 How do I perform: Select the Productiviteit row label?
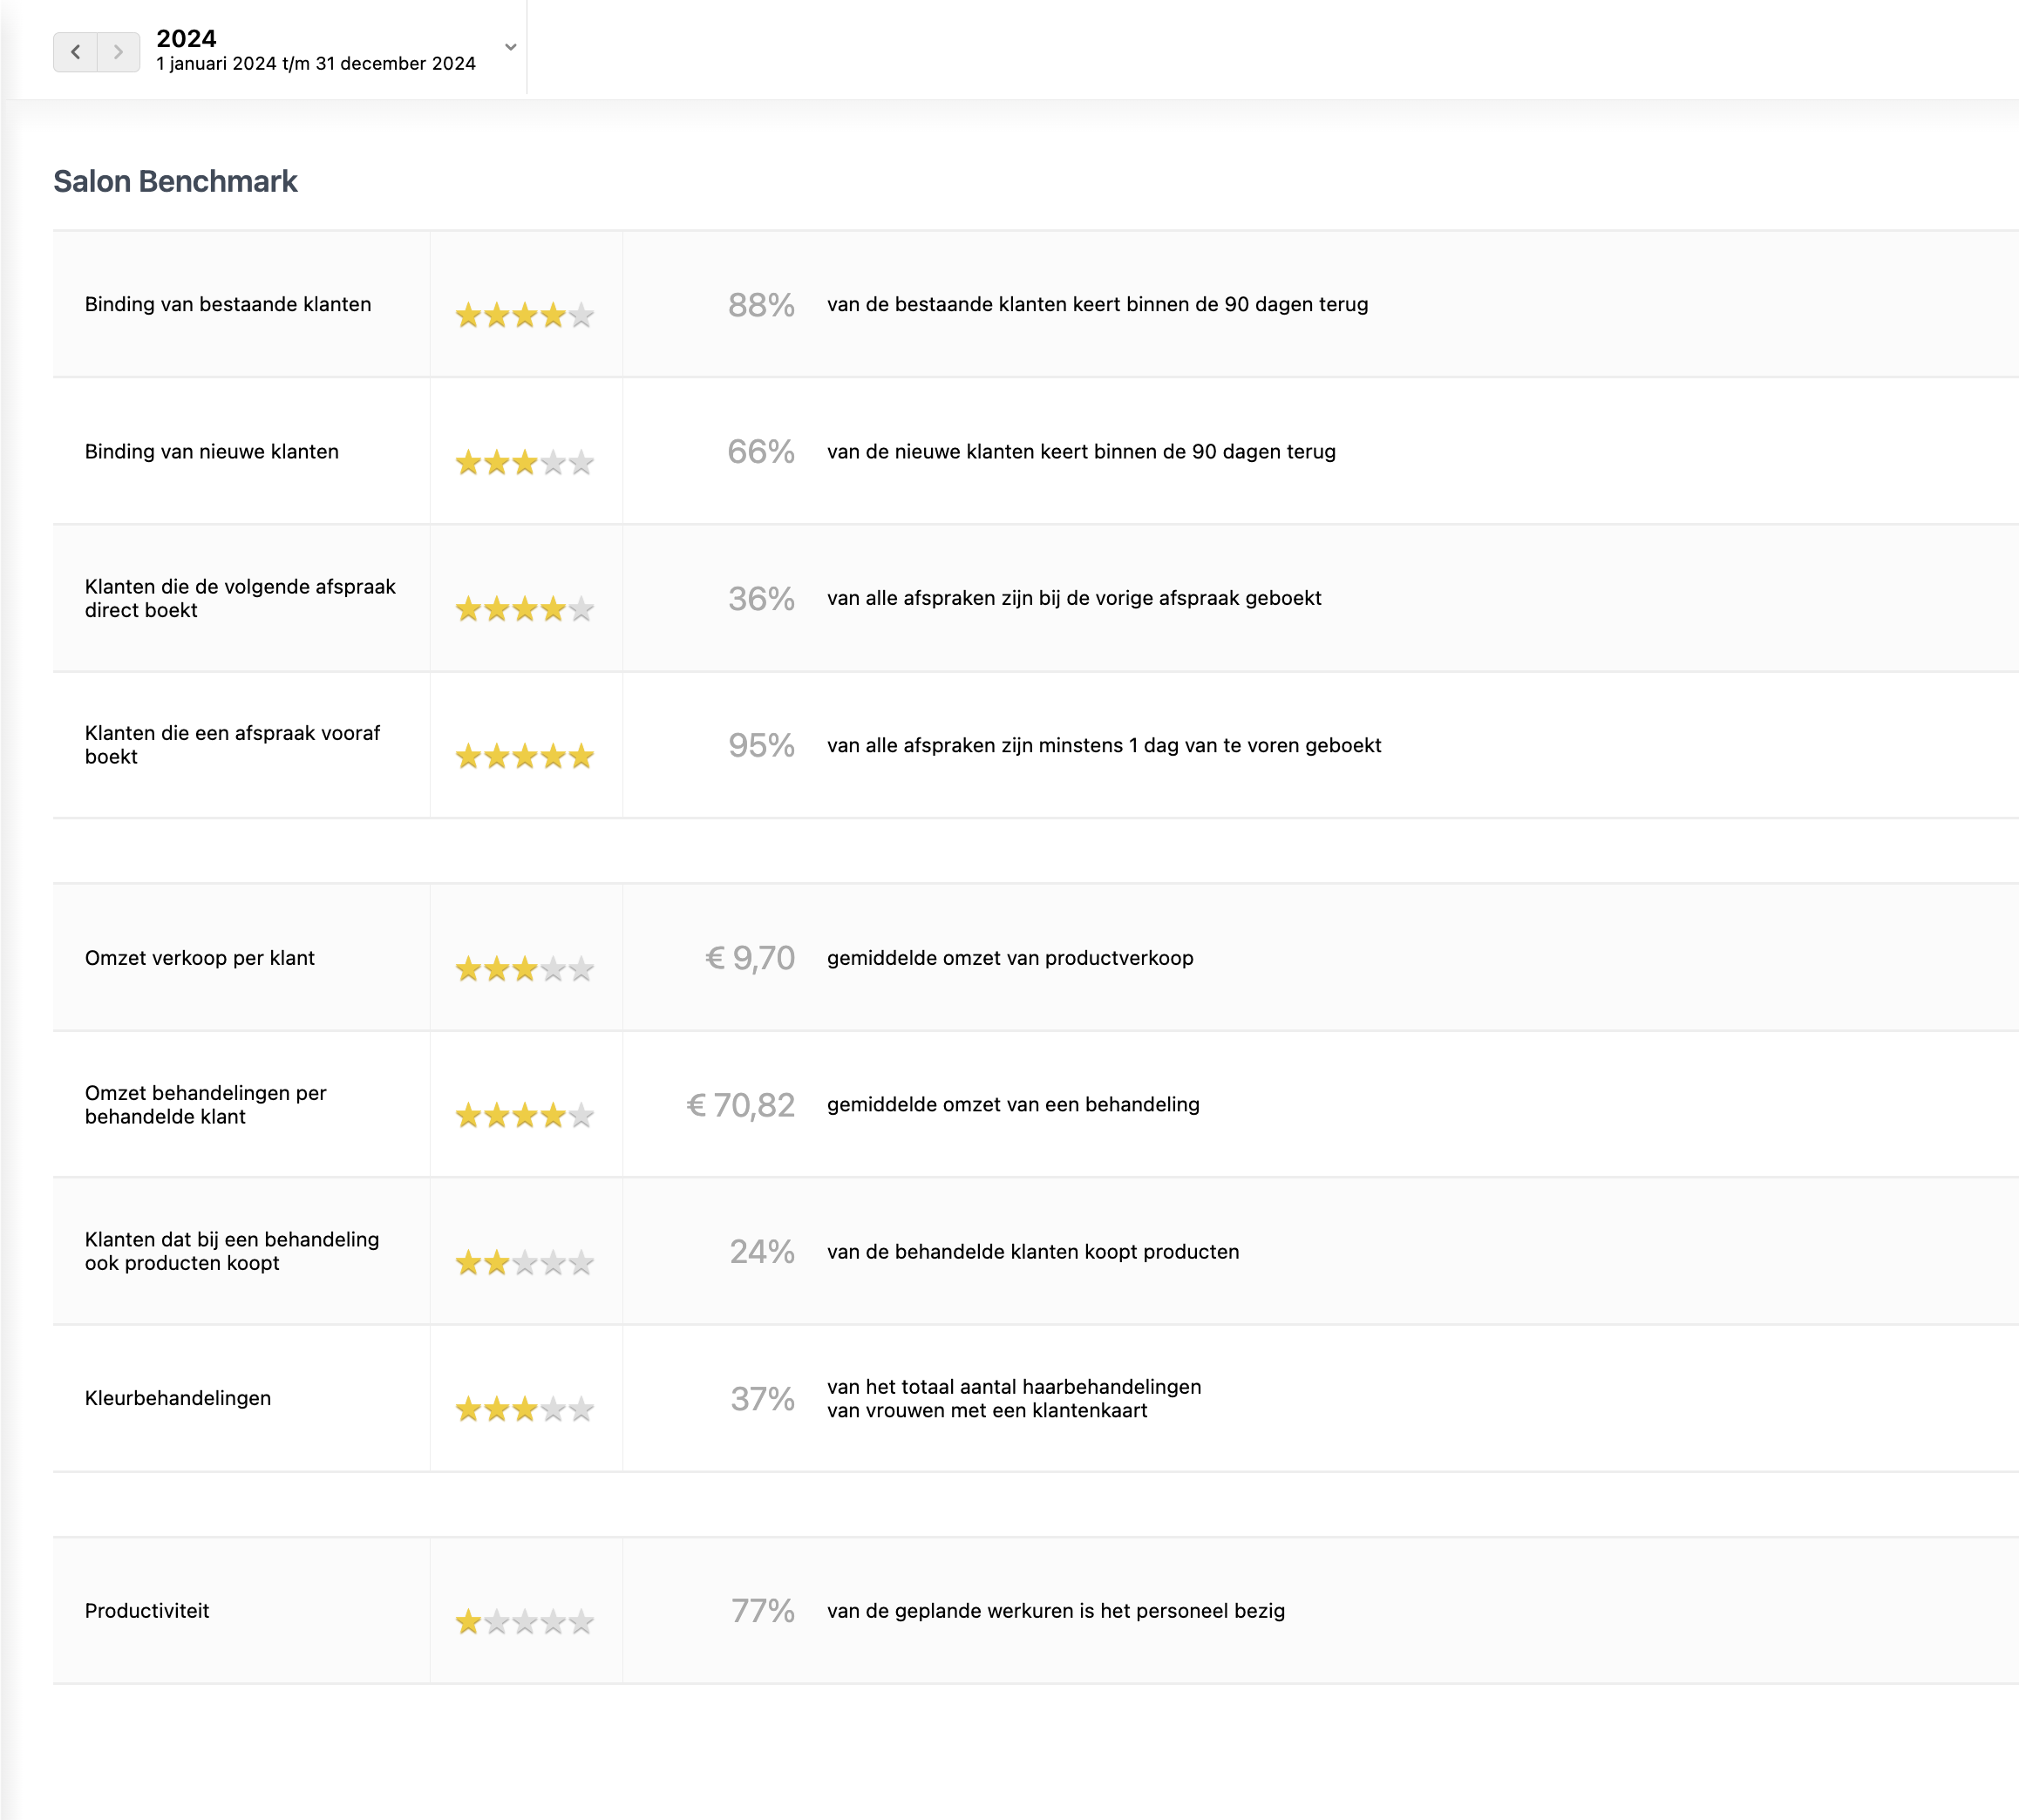(x=147, y=1611)
